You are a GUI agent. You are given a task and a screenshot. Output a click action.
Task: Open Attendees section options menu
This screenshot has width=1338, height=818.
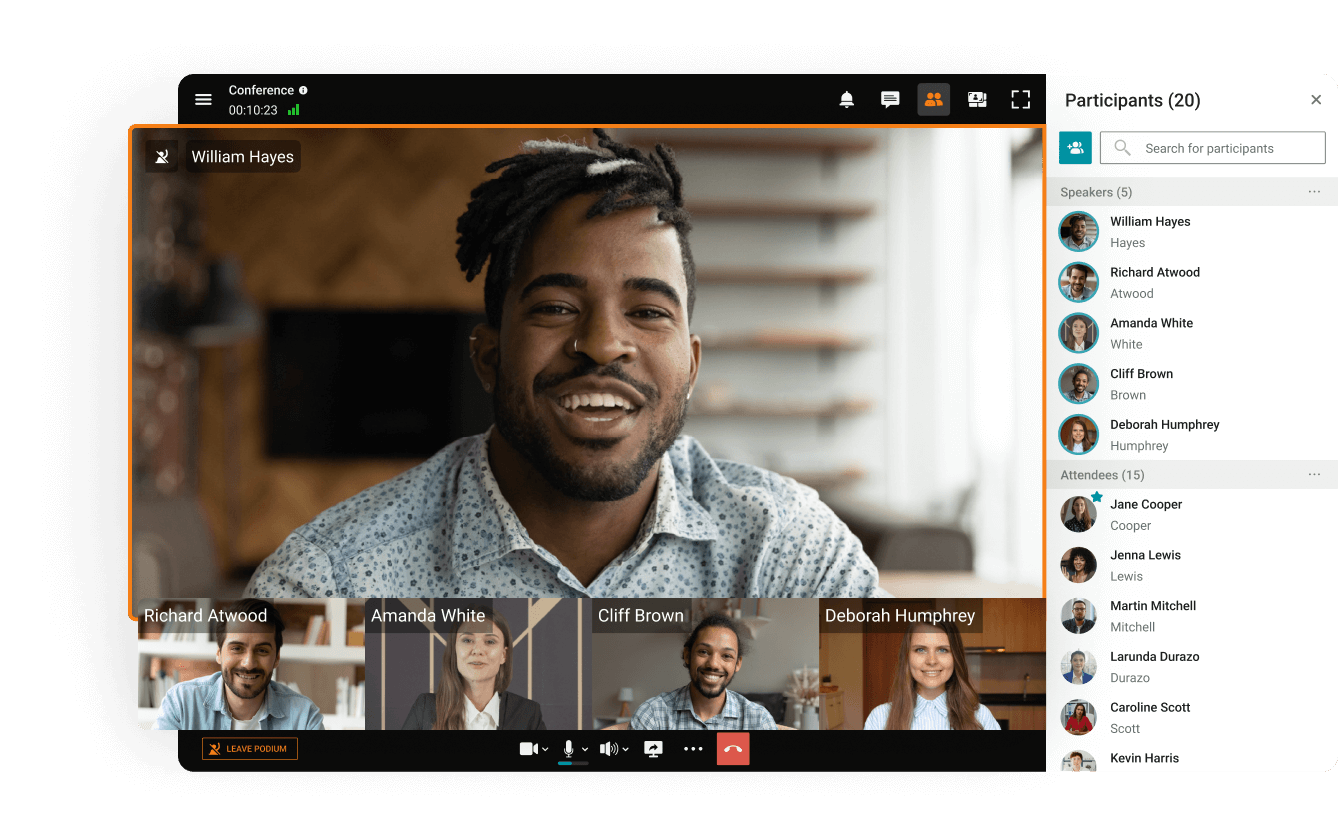[x=1314, y=475]
